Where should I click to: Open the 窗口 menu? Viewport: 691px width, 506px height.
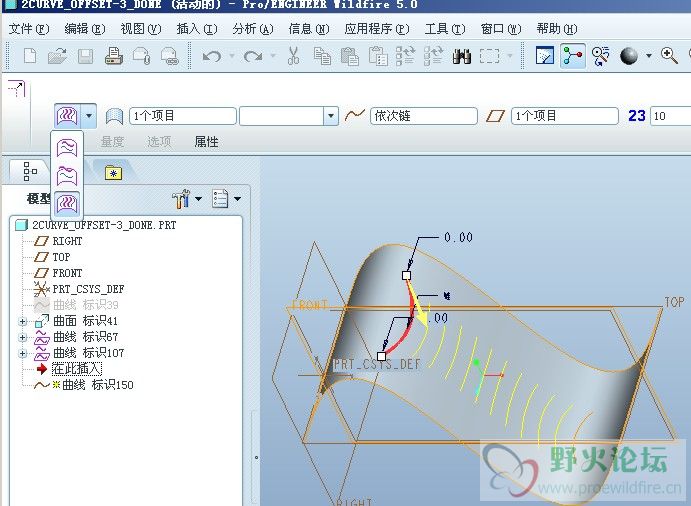501,29
